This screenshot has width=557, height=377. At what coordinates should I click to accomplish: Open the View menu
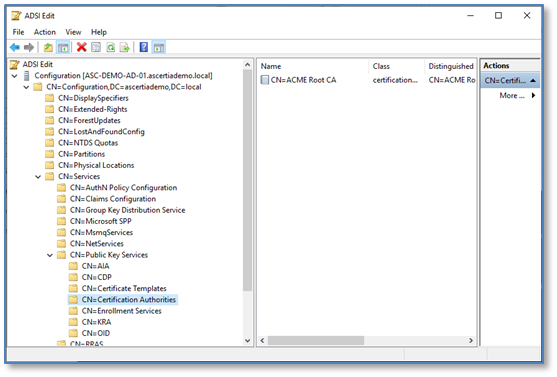73,32
